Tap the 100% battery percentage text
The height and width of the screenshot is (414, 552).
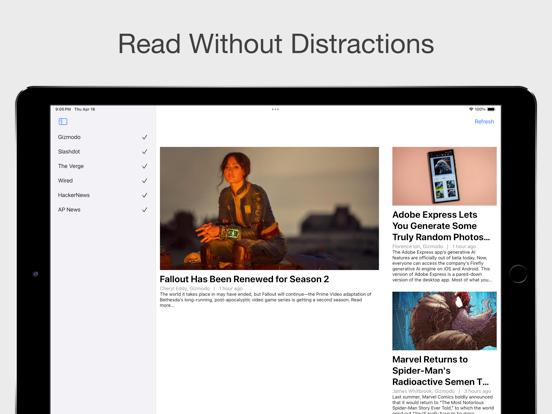(x=480, y=109)
